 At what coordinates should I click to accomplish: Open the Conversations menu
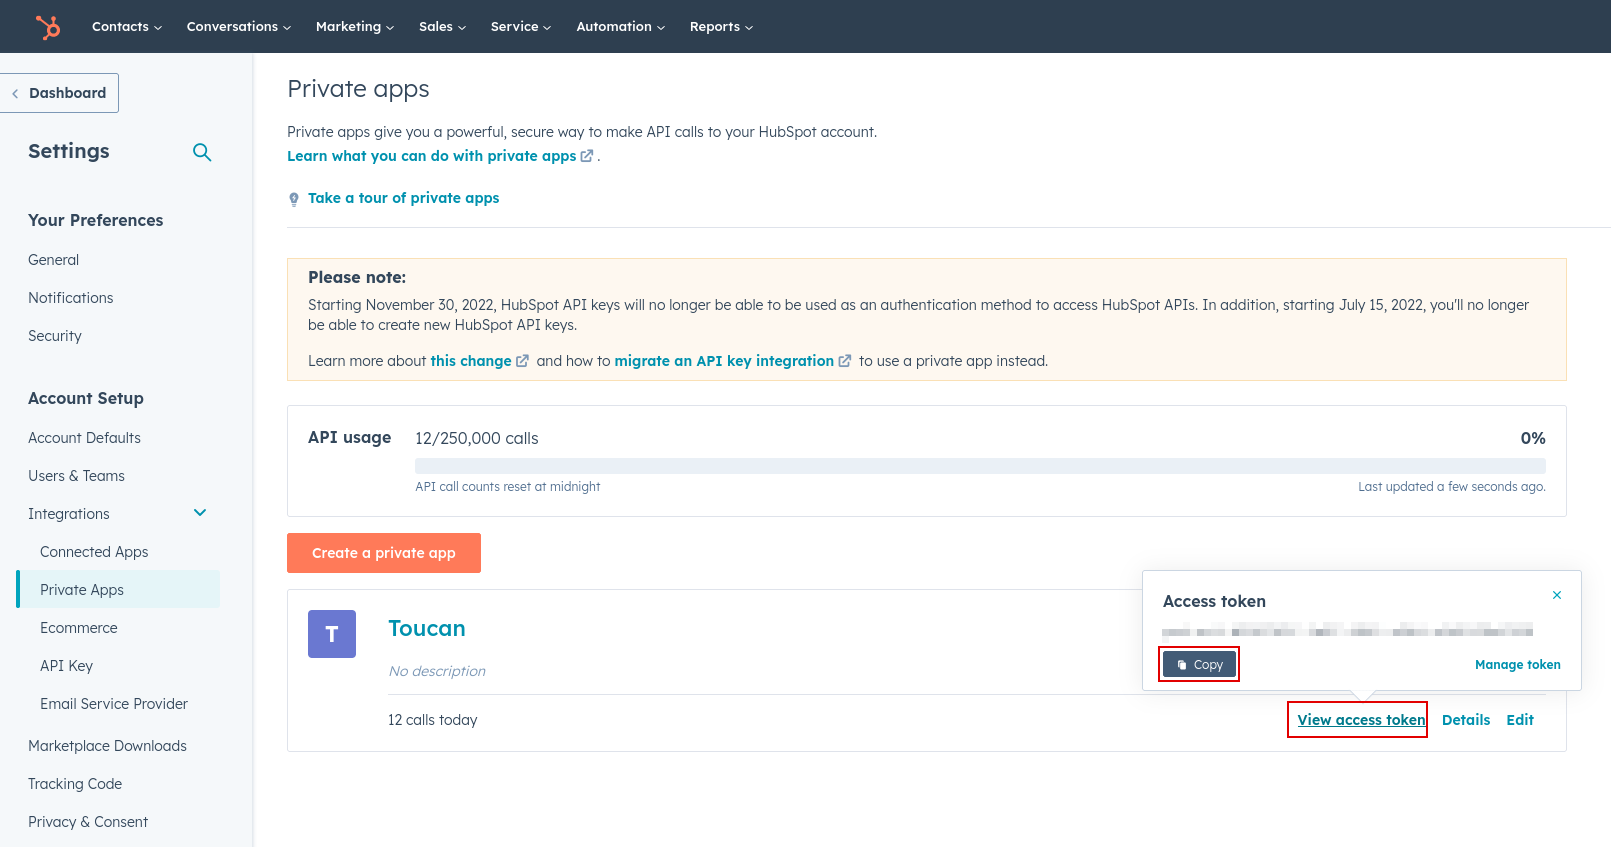(x=239, y=27)
